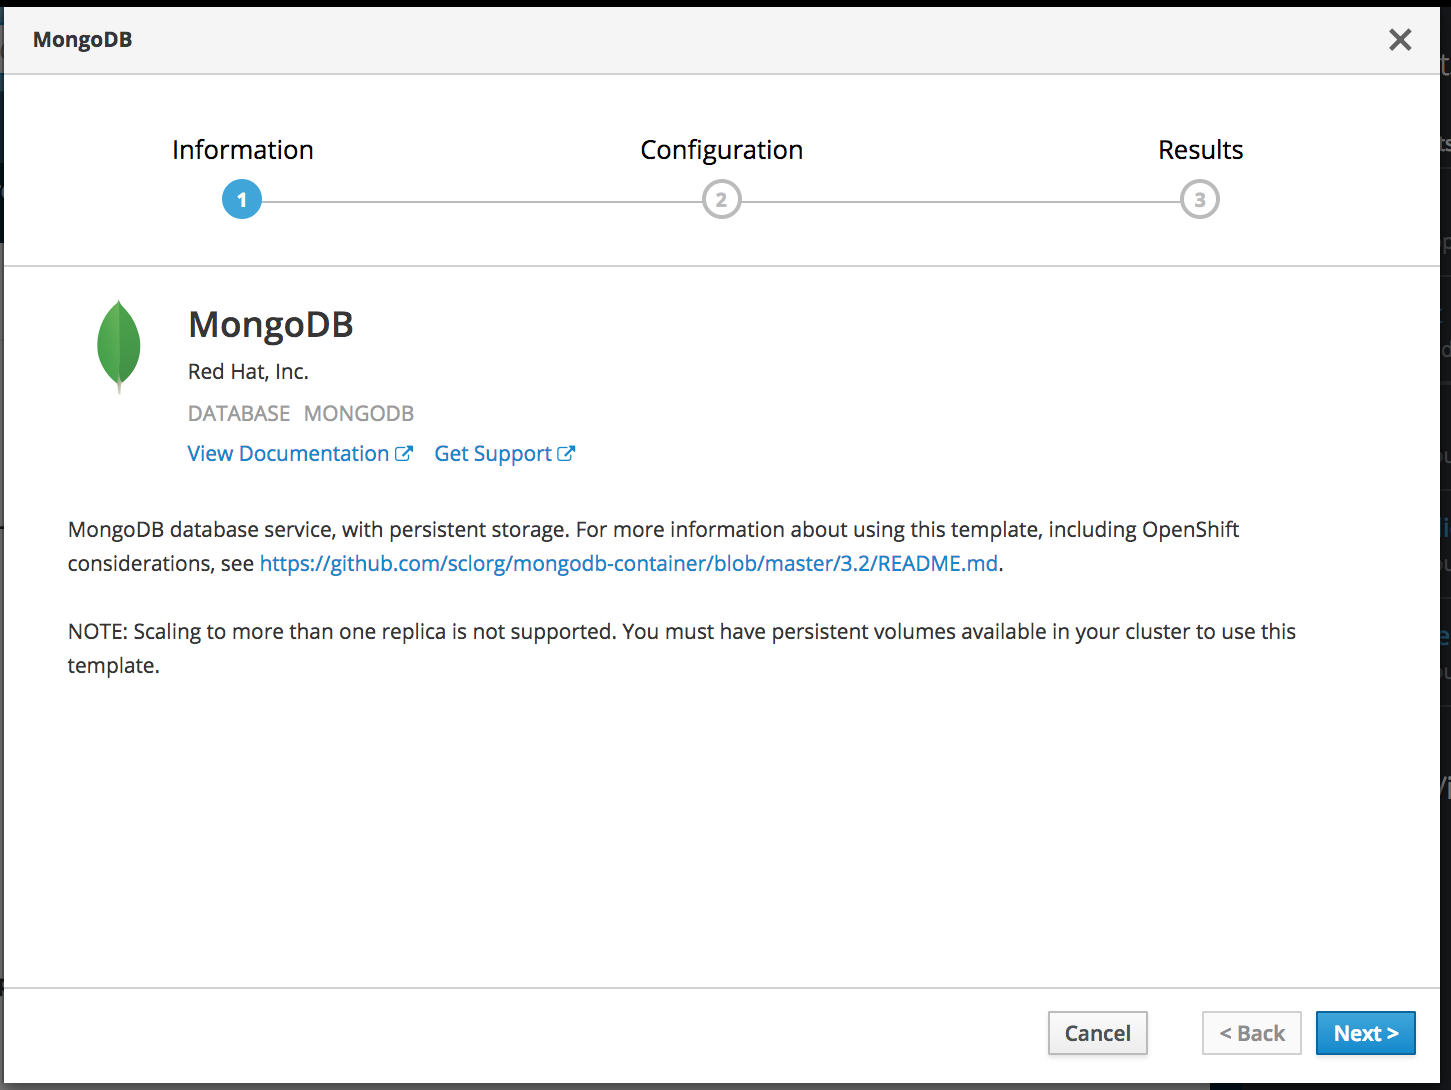The image size is (1451, 1090).
Task: Select step 2 Configuration circle
Action: [721, 200]
